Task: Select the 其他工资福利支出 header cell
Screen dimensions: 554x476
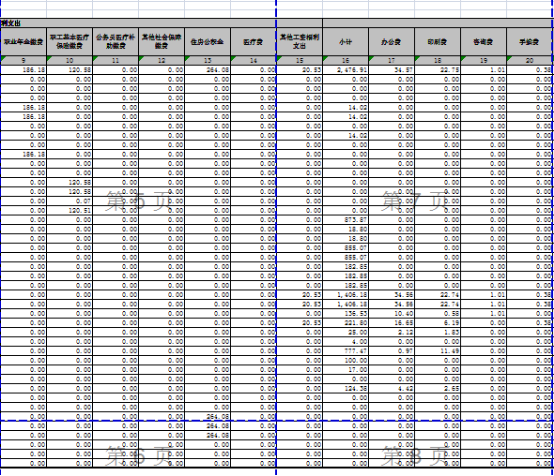Action: click(x=299, y=42)
